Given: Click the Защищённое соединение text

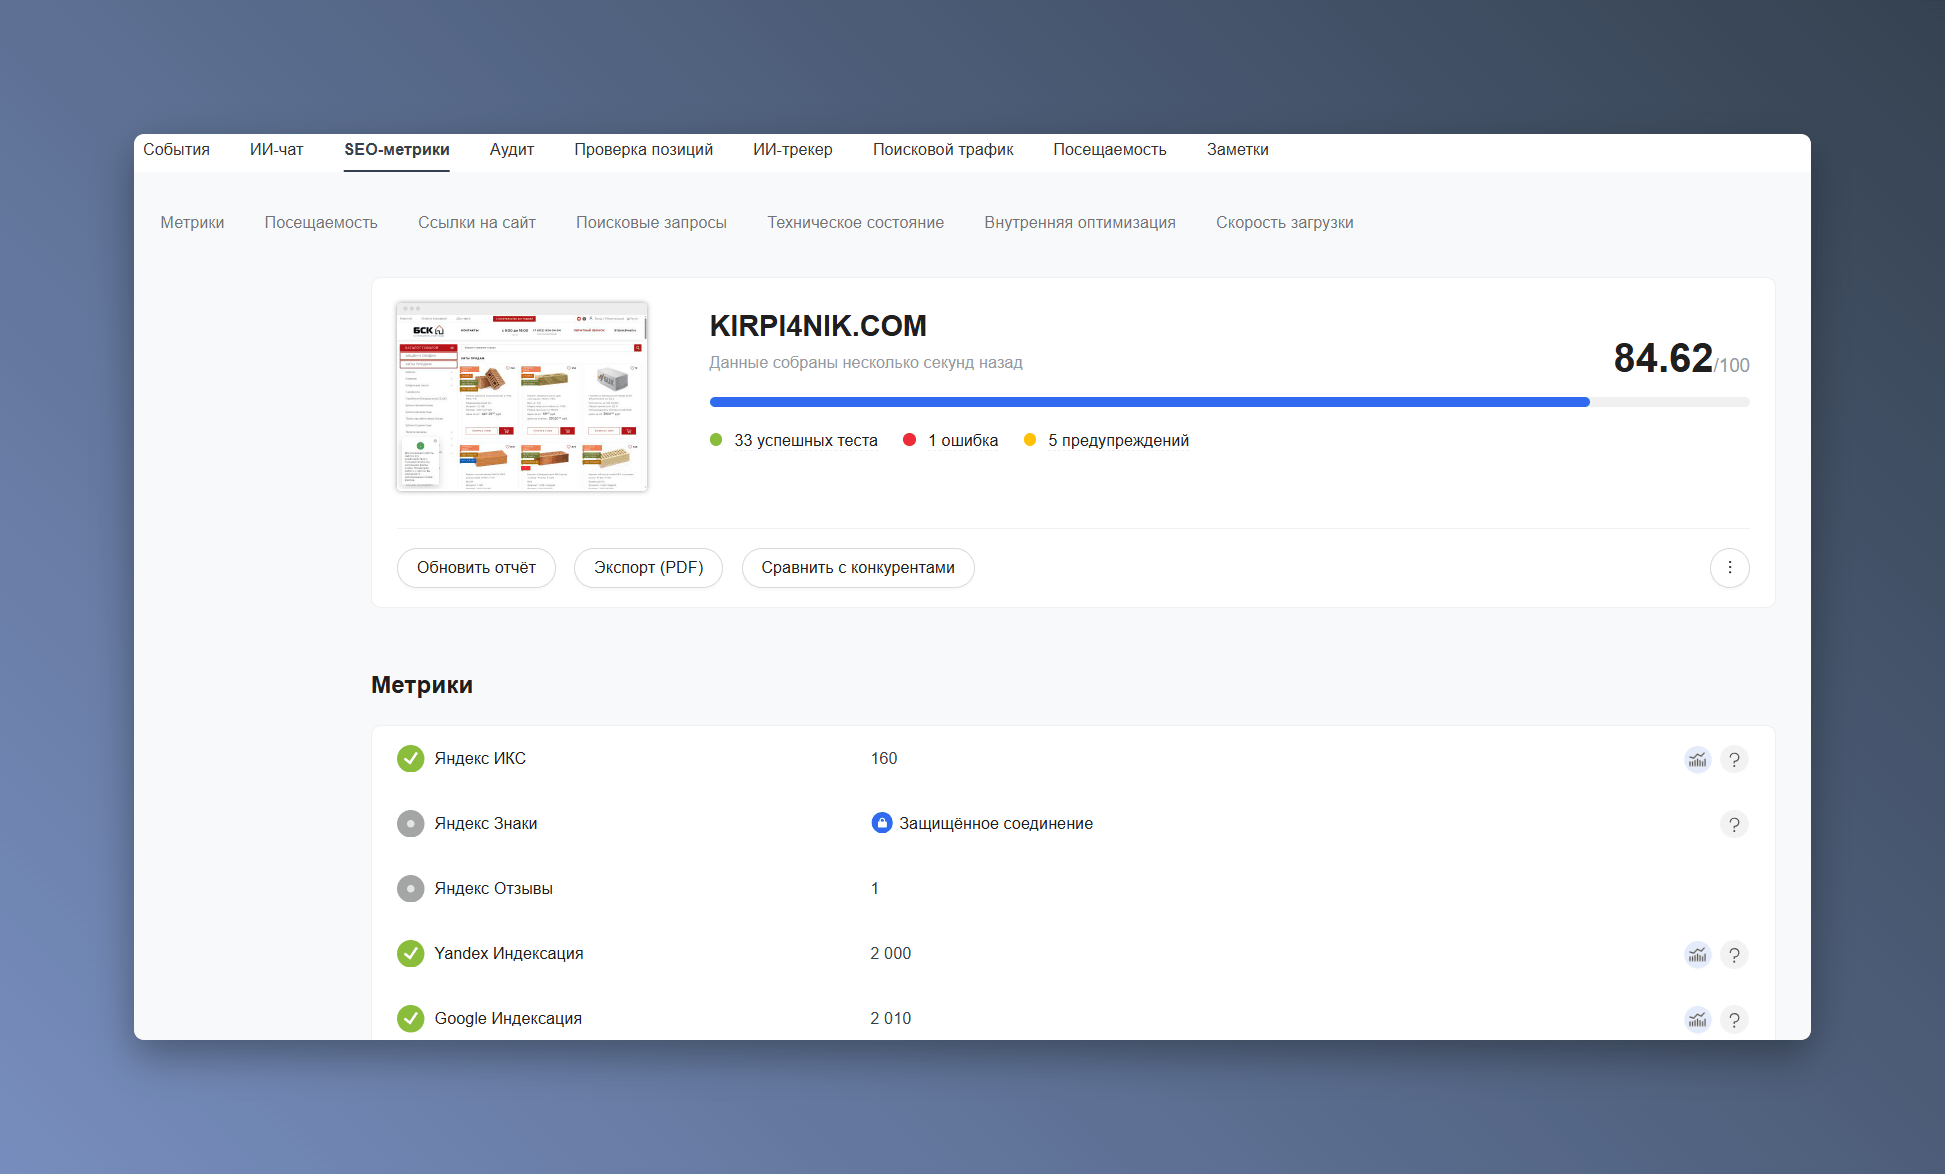Looking at the screenshot, I should click(x=996, y=824).
